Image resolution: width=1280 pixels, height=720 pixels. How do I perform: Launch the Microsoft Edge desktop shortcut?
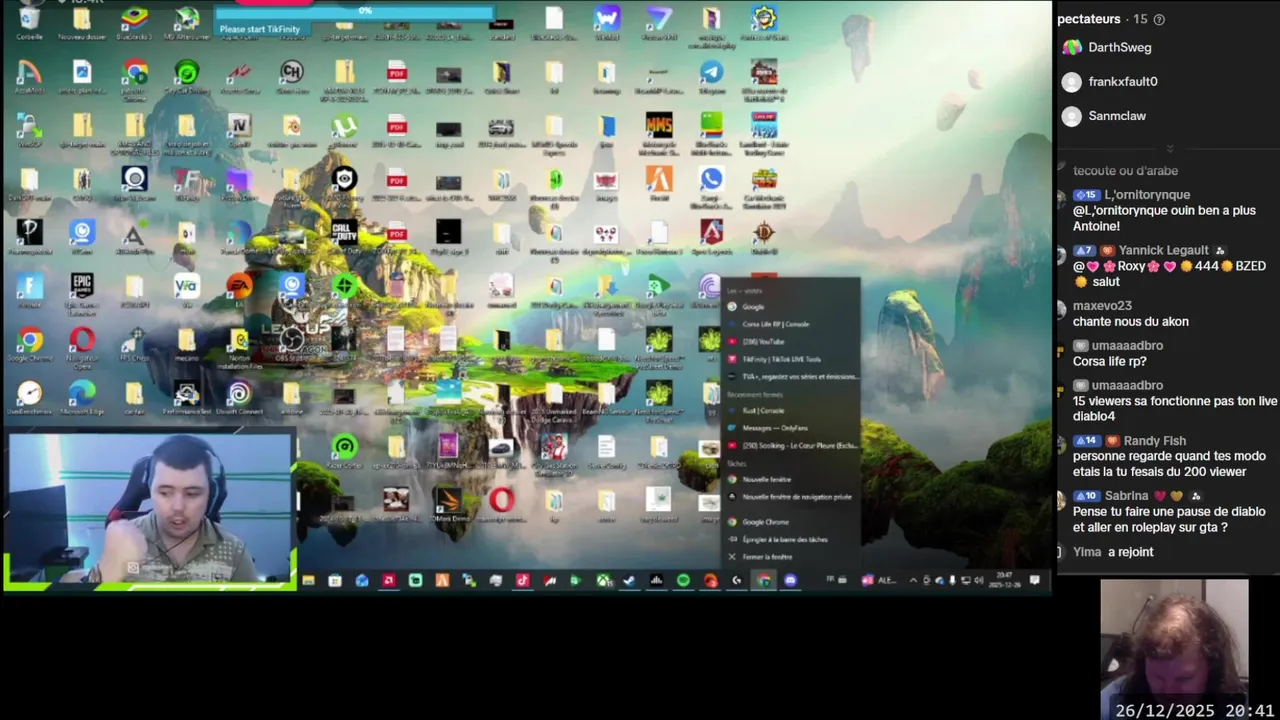click(82, 398)
